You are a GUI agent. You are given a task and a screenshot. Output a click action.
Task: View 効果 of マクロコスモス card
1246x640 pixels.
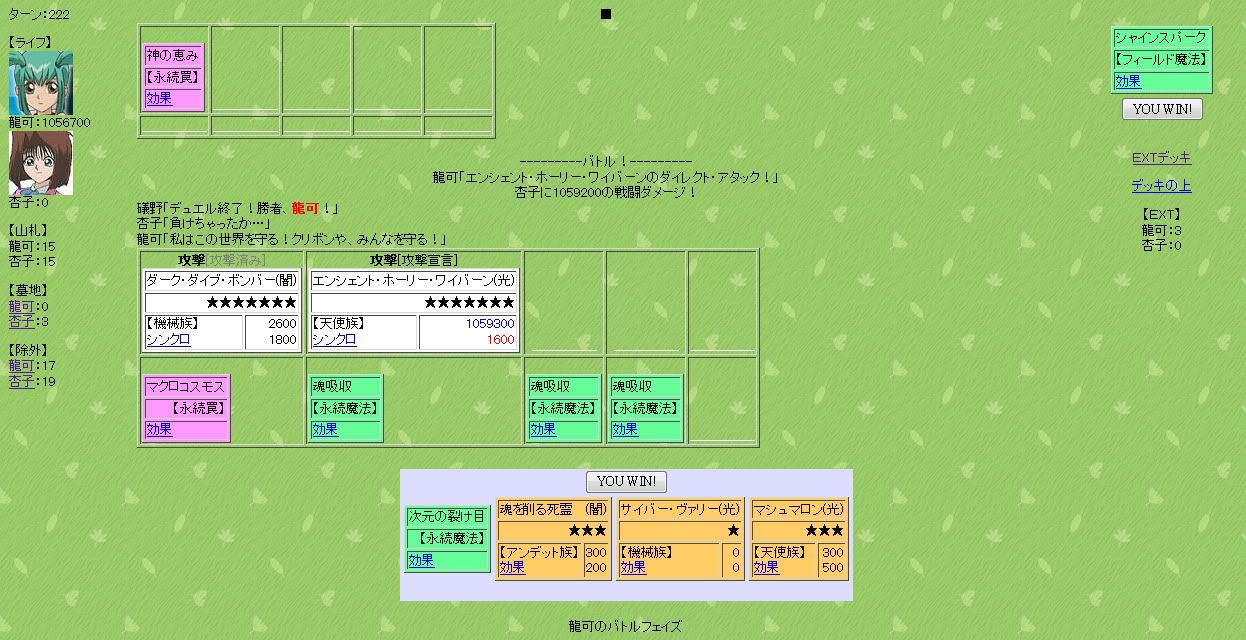click(x=159, y=429)
